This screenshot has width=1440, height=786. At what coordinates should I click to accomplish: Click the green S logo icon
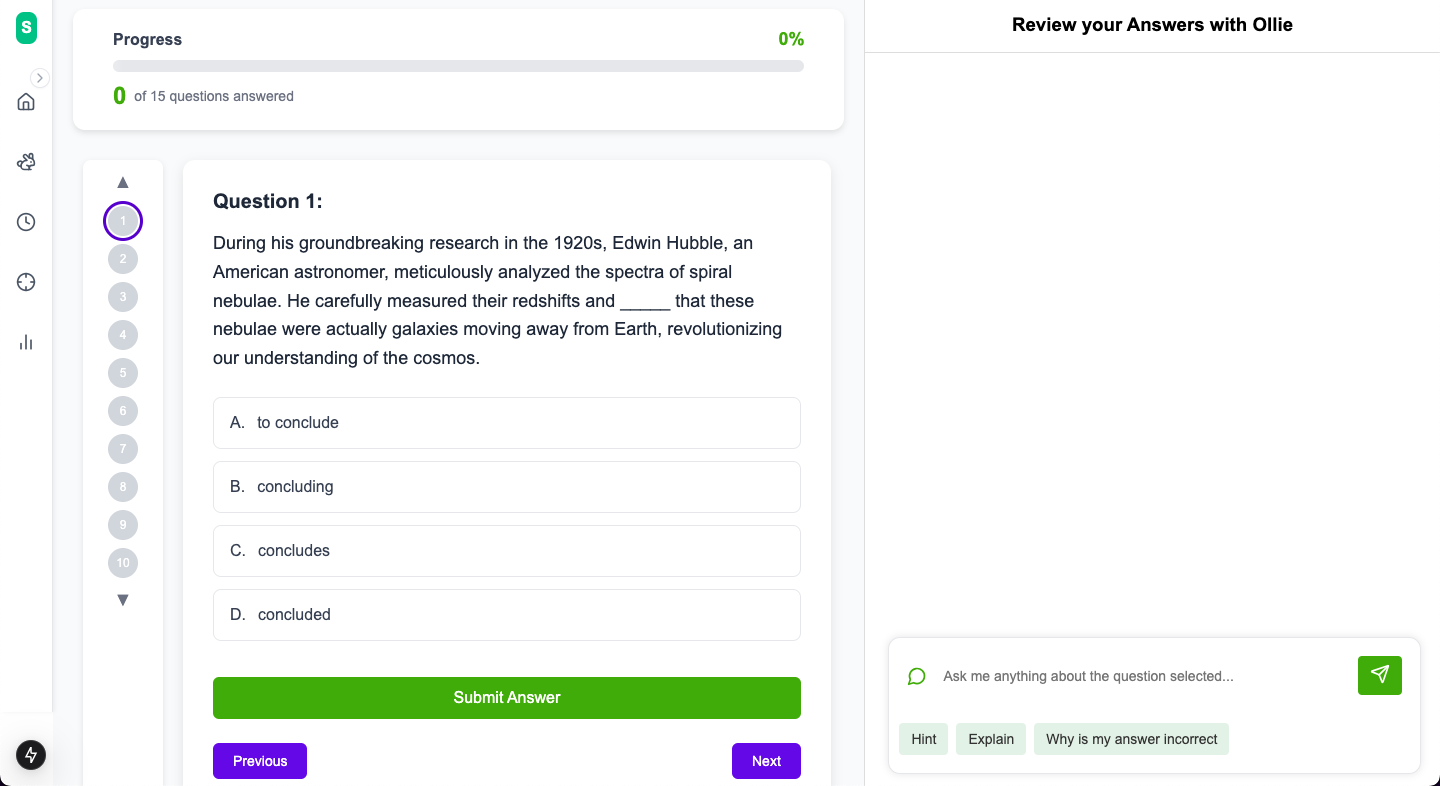click(x=26, y=28)
